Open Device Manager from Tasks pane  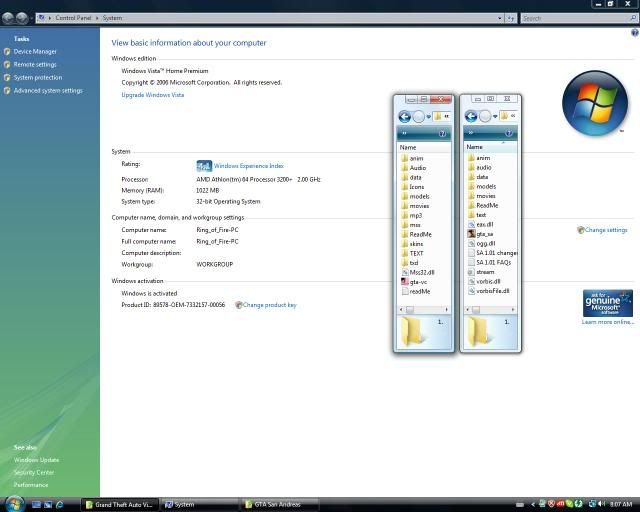(35, 51)
